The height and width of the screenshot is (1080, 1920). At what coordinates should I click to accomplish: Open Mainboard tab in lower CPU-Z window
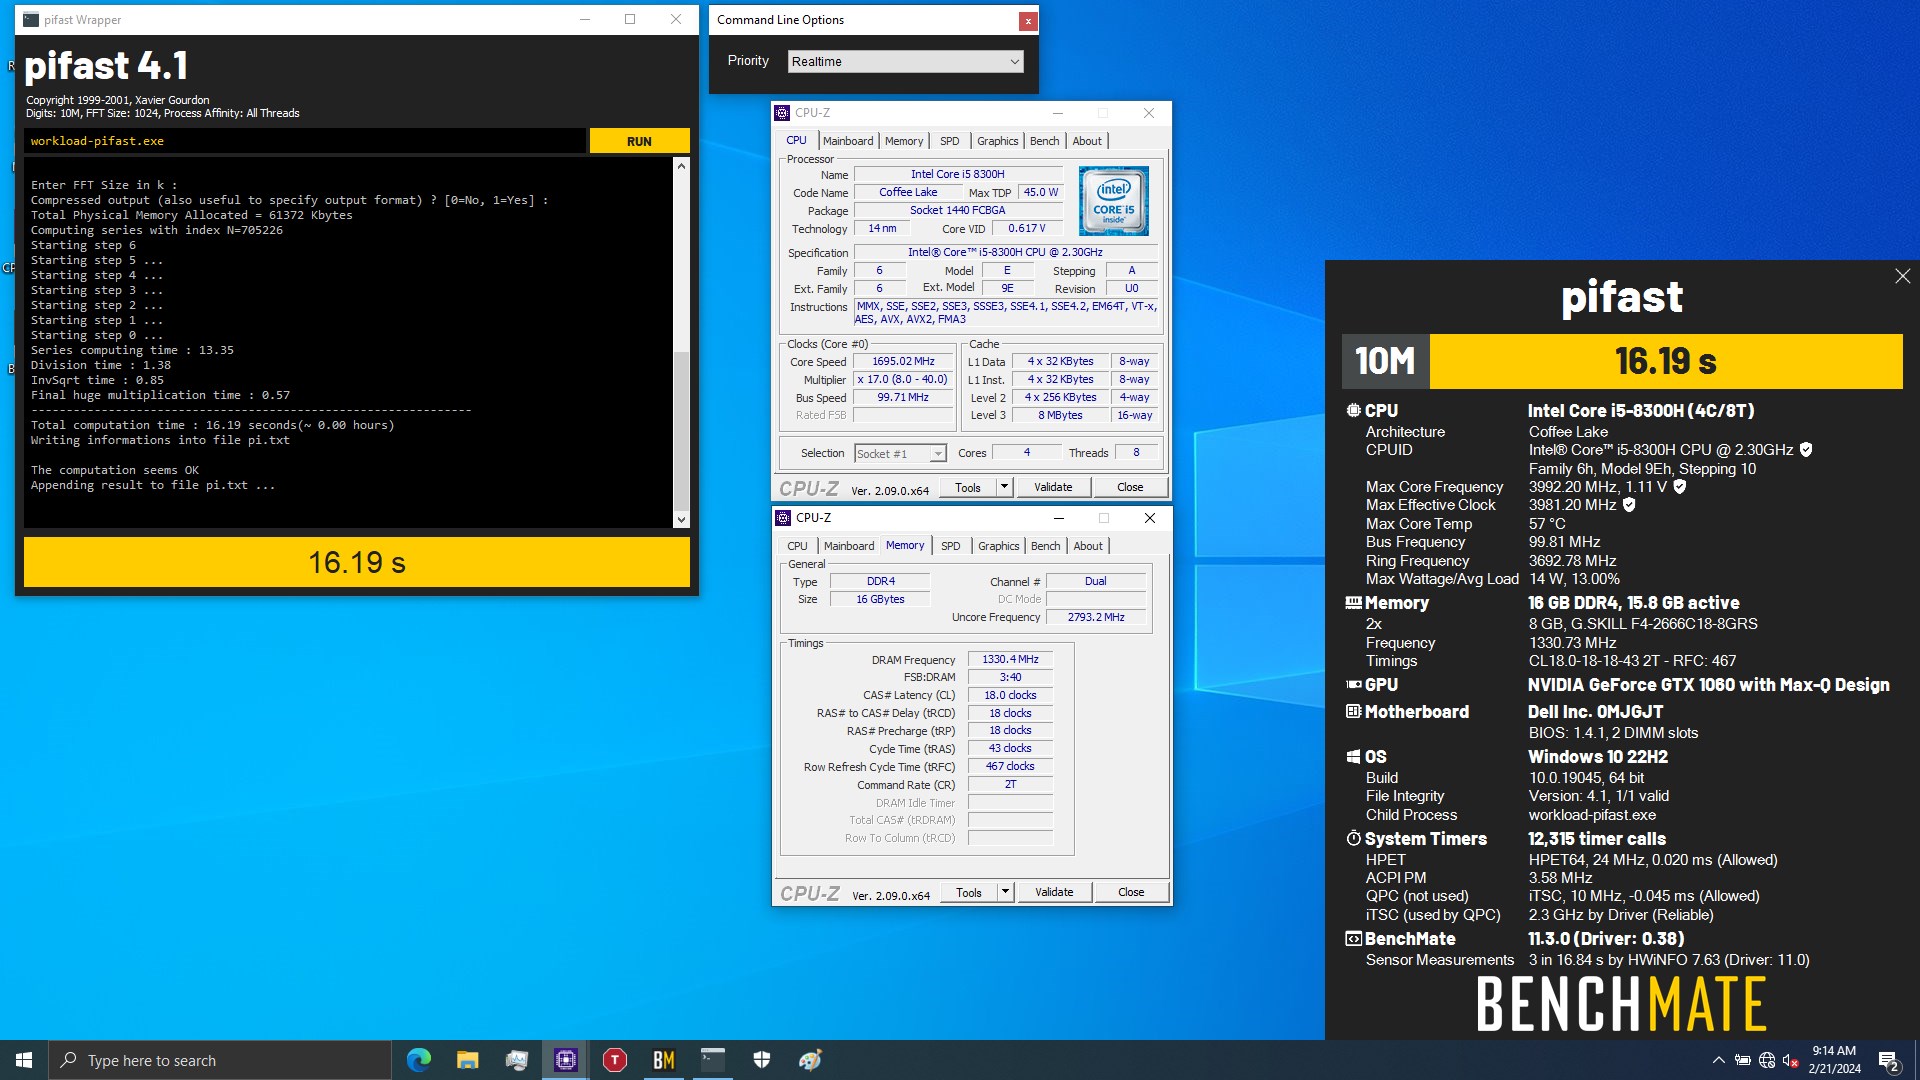(x=849, y=546)
